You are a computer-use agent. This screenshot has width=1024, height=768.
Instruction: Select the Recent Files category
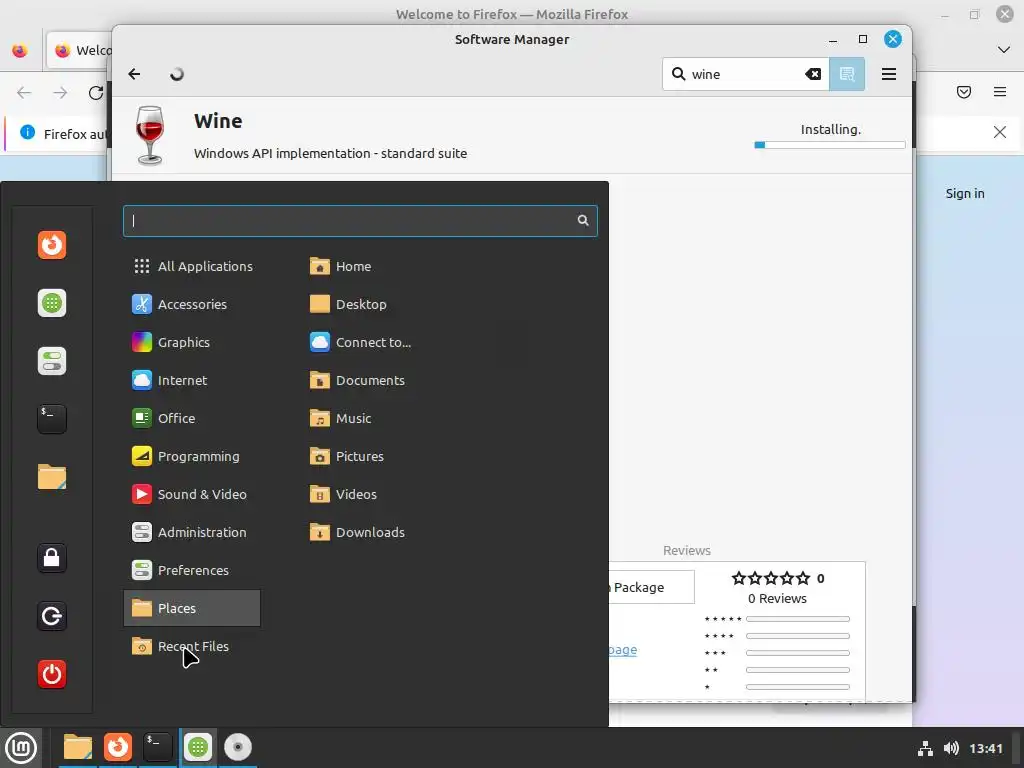tap(192, 646)
